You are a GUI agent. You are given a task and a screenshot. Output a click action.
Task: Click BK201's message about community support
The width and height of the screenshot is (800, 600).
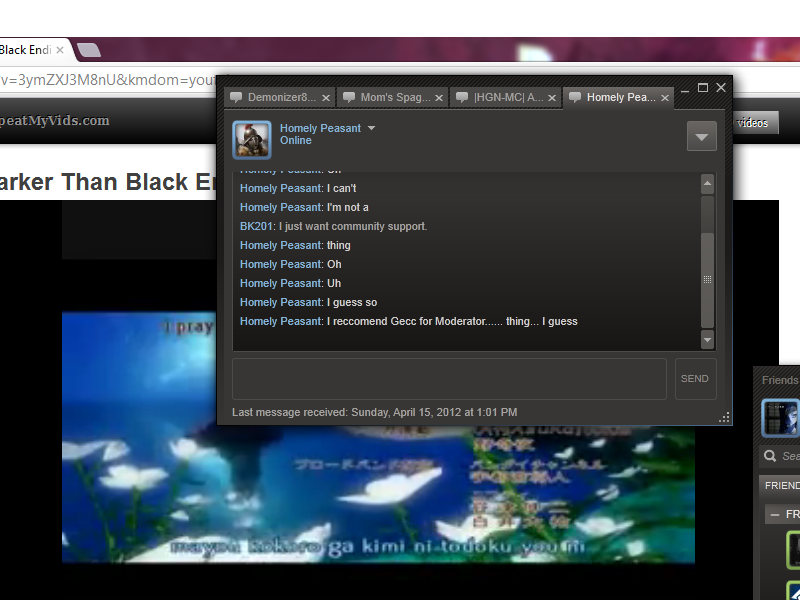click(334, 226)
